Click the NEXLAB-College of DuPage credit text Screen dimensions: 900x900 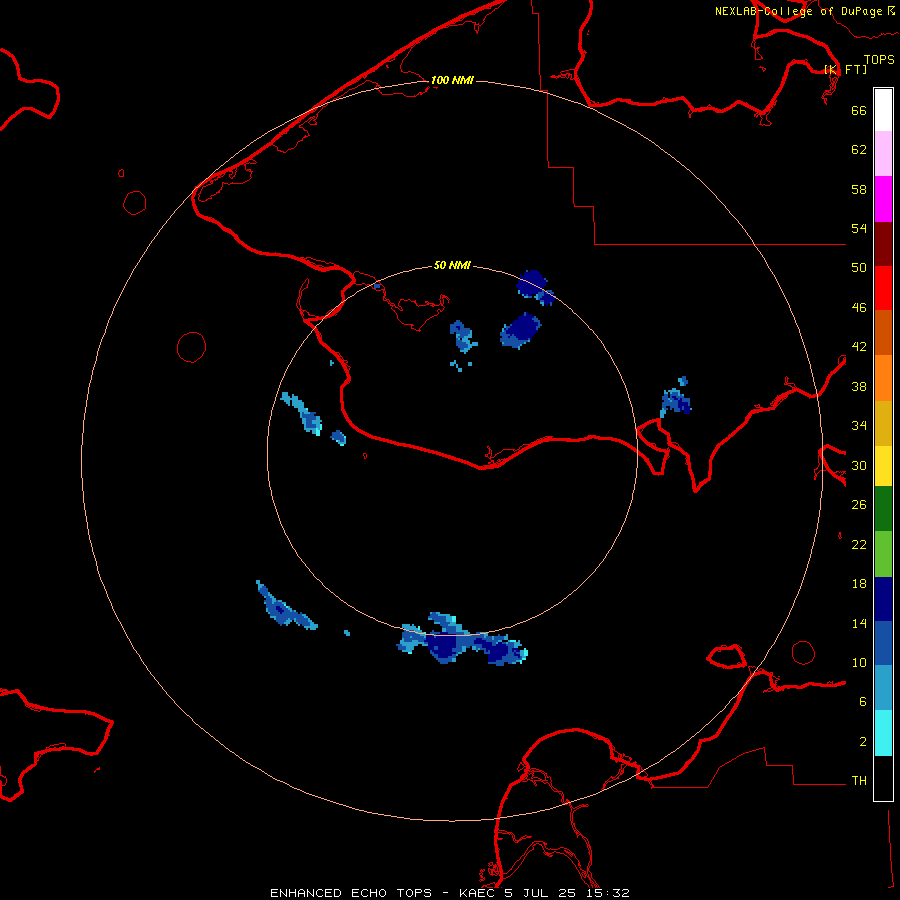805,11
